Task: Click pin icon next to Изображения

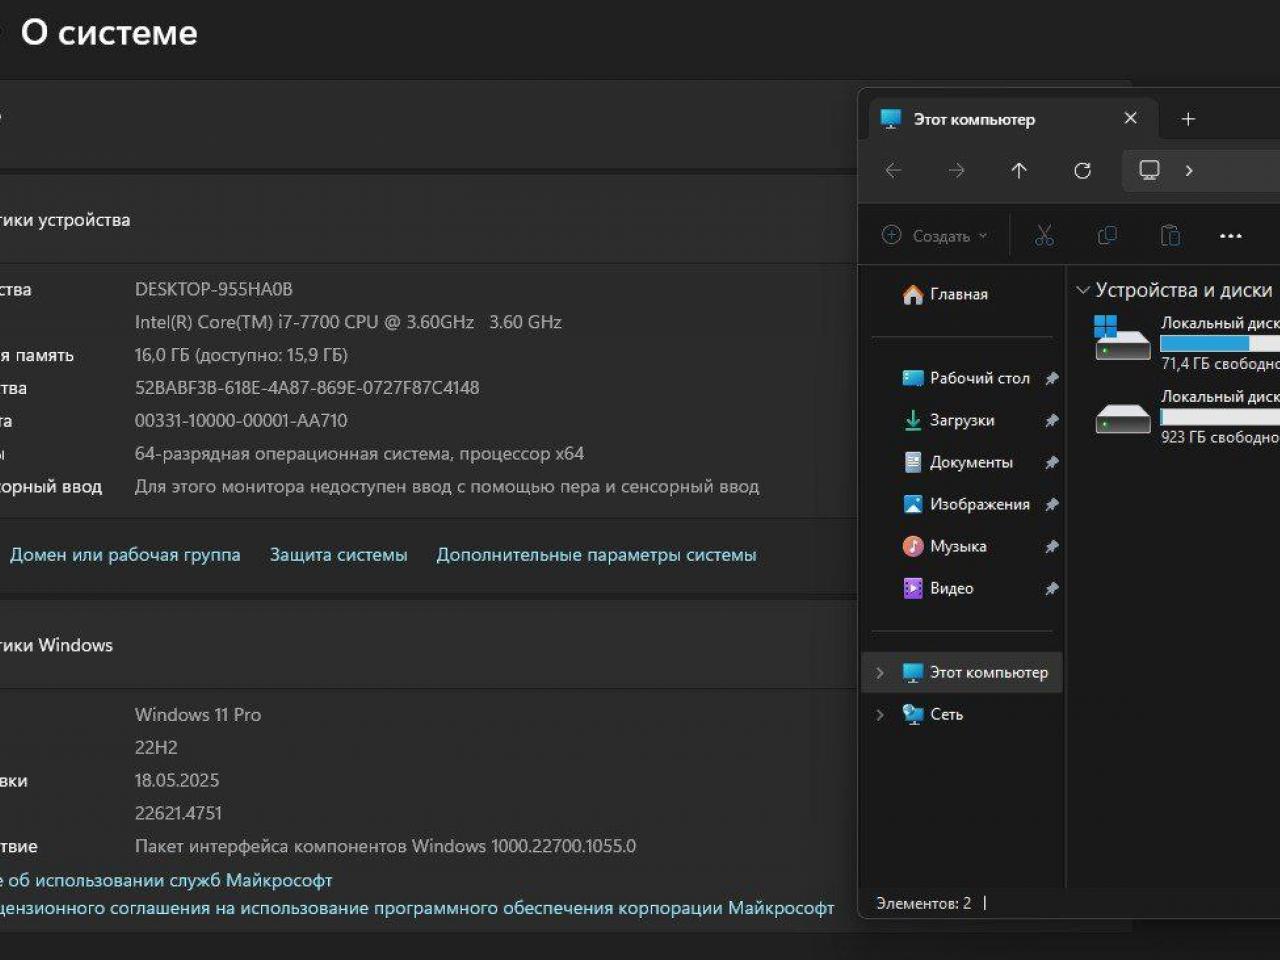Action: [x=1051, y=504]
